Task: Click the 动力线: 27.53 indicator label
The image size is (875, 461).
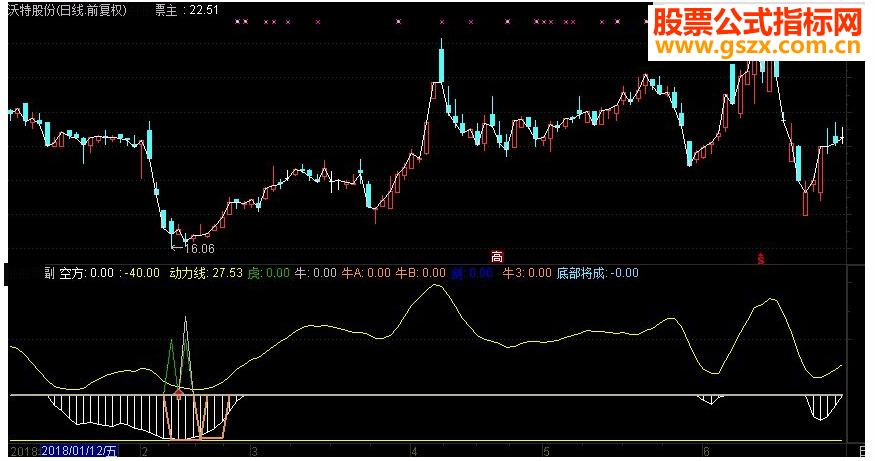Action: point(206,273)
